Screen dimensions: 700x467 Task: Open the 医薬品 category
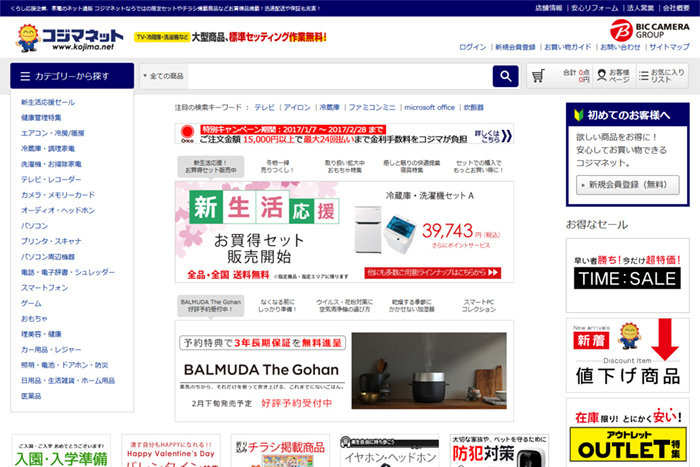pos(31,396)
